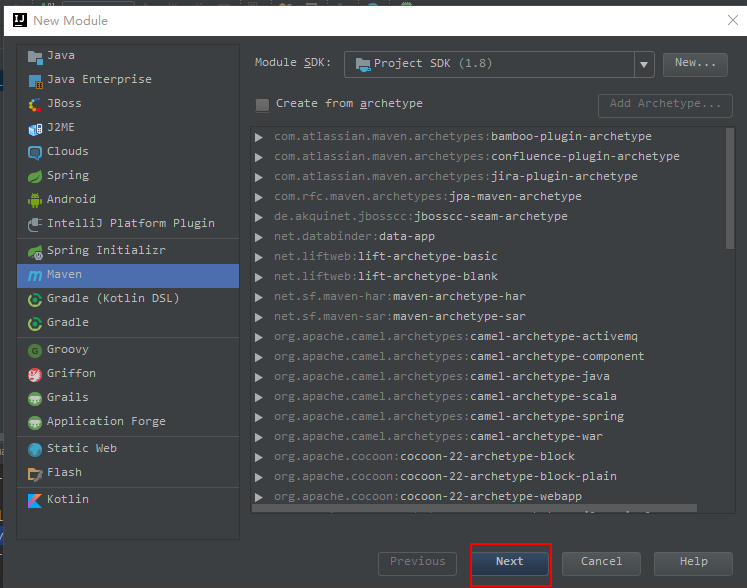
Task: Click the Application Forge icon
Action: [x=35, y=423]
